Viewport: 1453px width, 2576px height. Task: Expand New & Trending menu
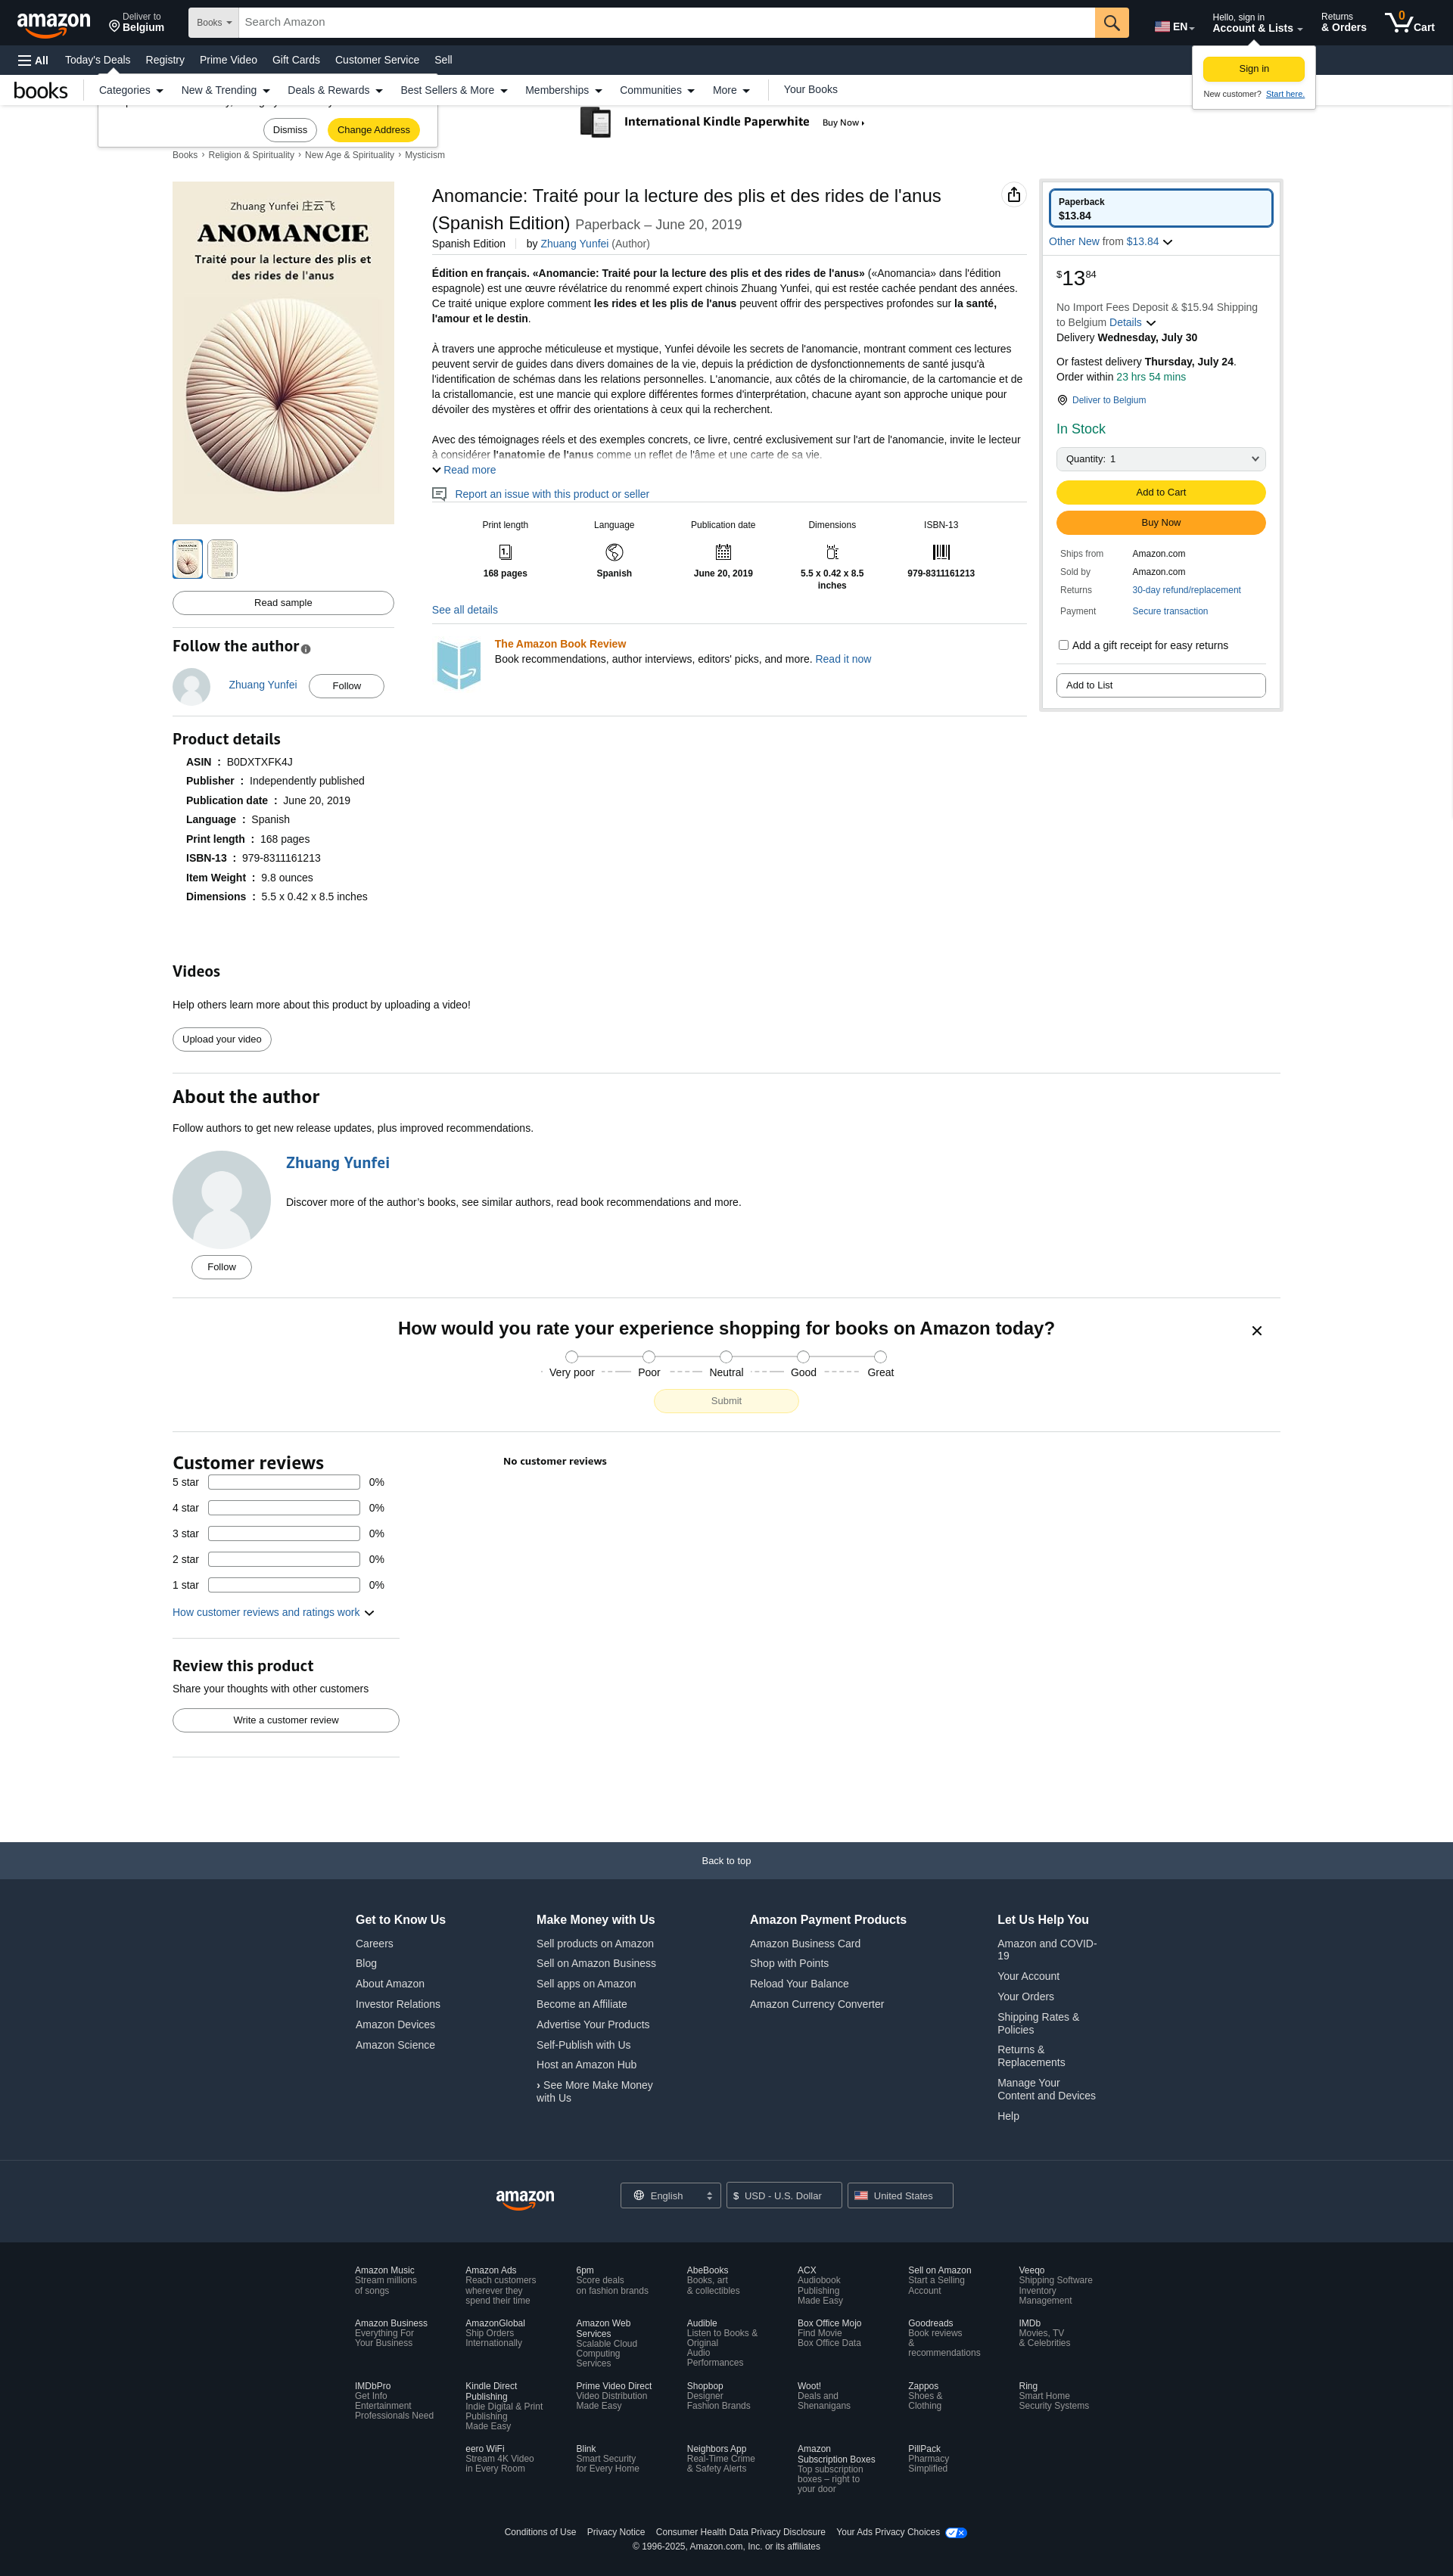pyautogui.click(x=225, y=90)
